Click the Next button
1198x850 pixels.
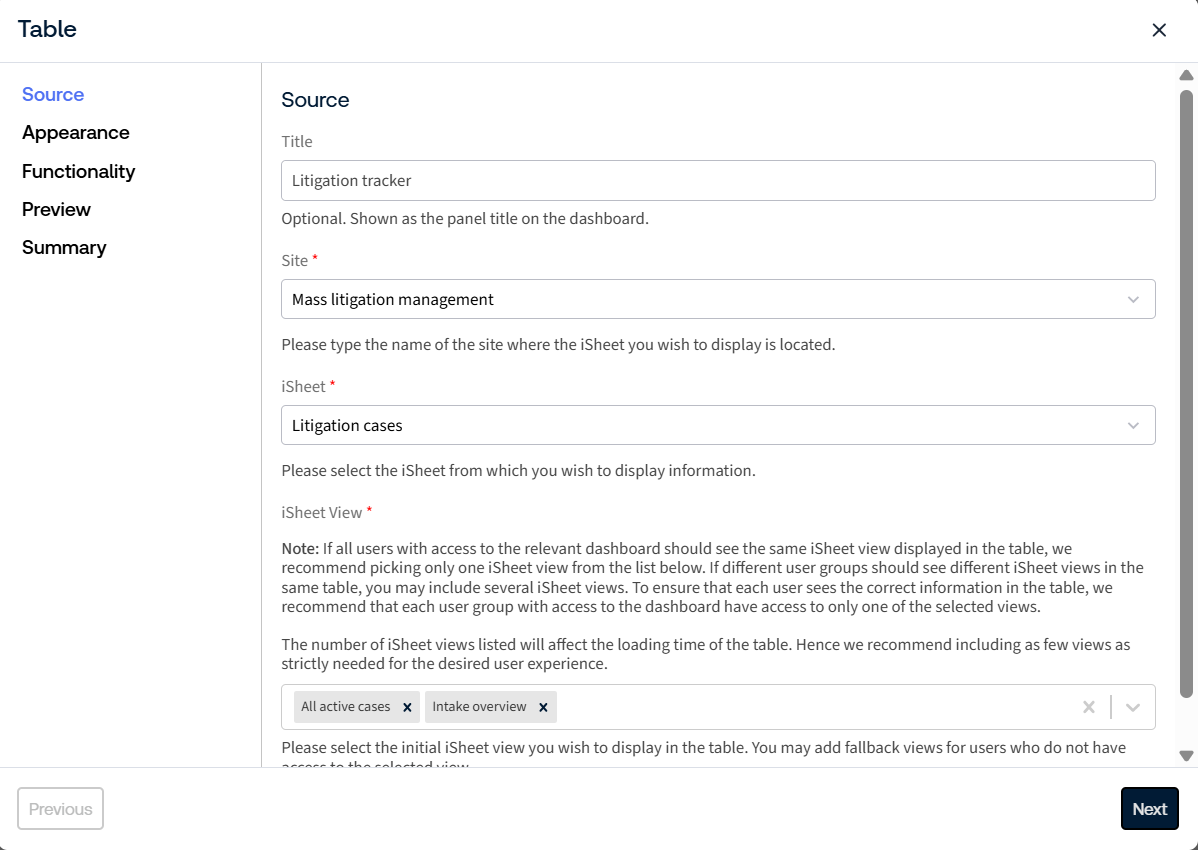tap(1149, 809)
